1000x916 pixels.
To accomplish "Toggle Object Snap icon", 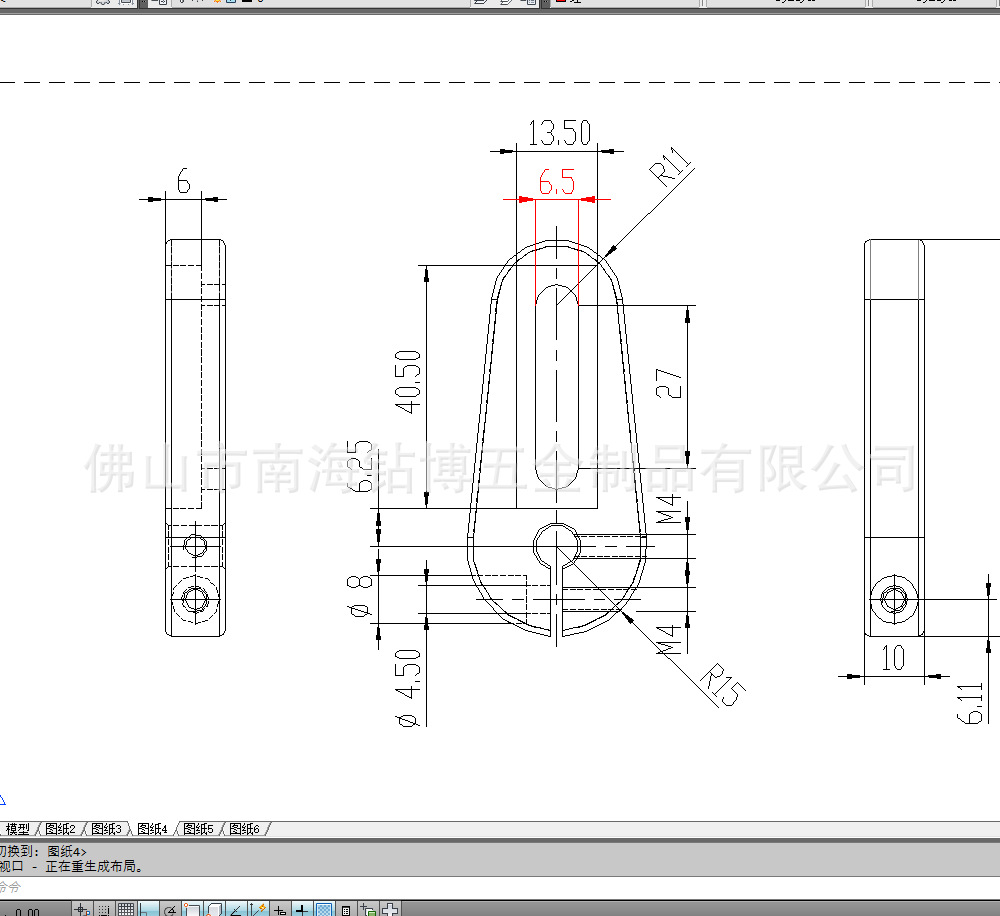I will [193, 910].
